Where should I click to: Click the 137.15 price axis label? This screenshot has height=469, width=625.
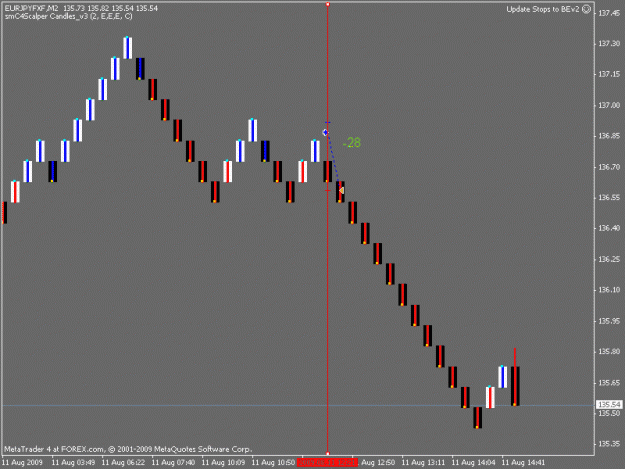[609, 74]
